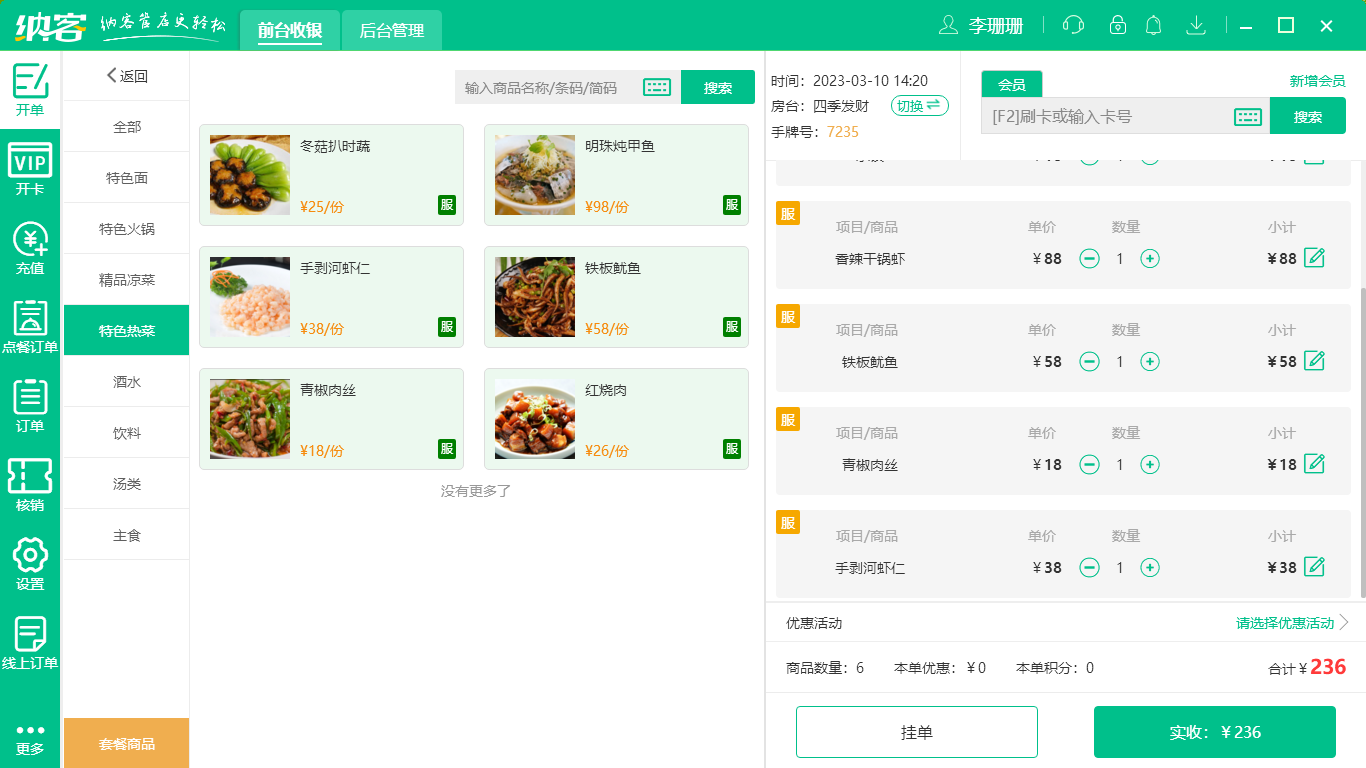Switch to the 前台收银 tab
This screenshot has height=768, width=1366.
(289, 30)
